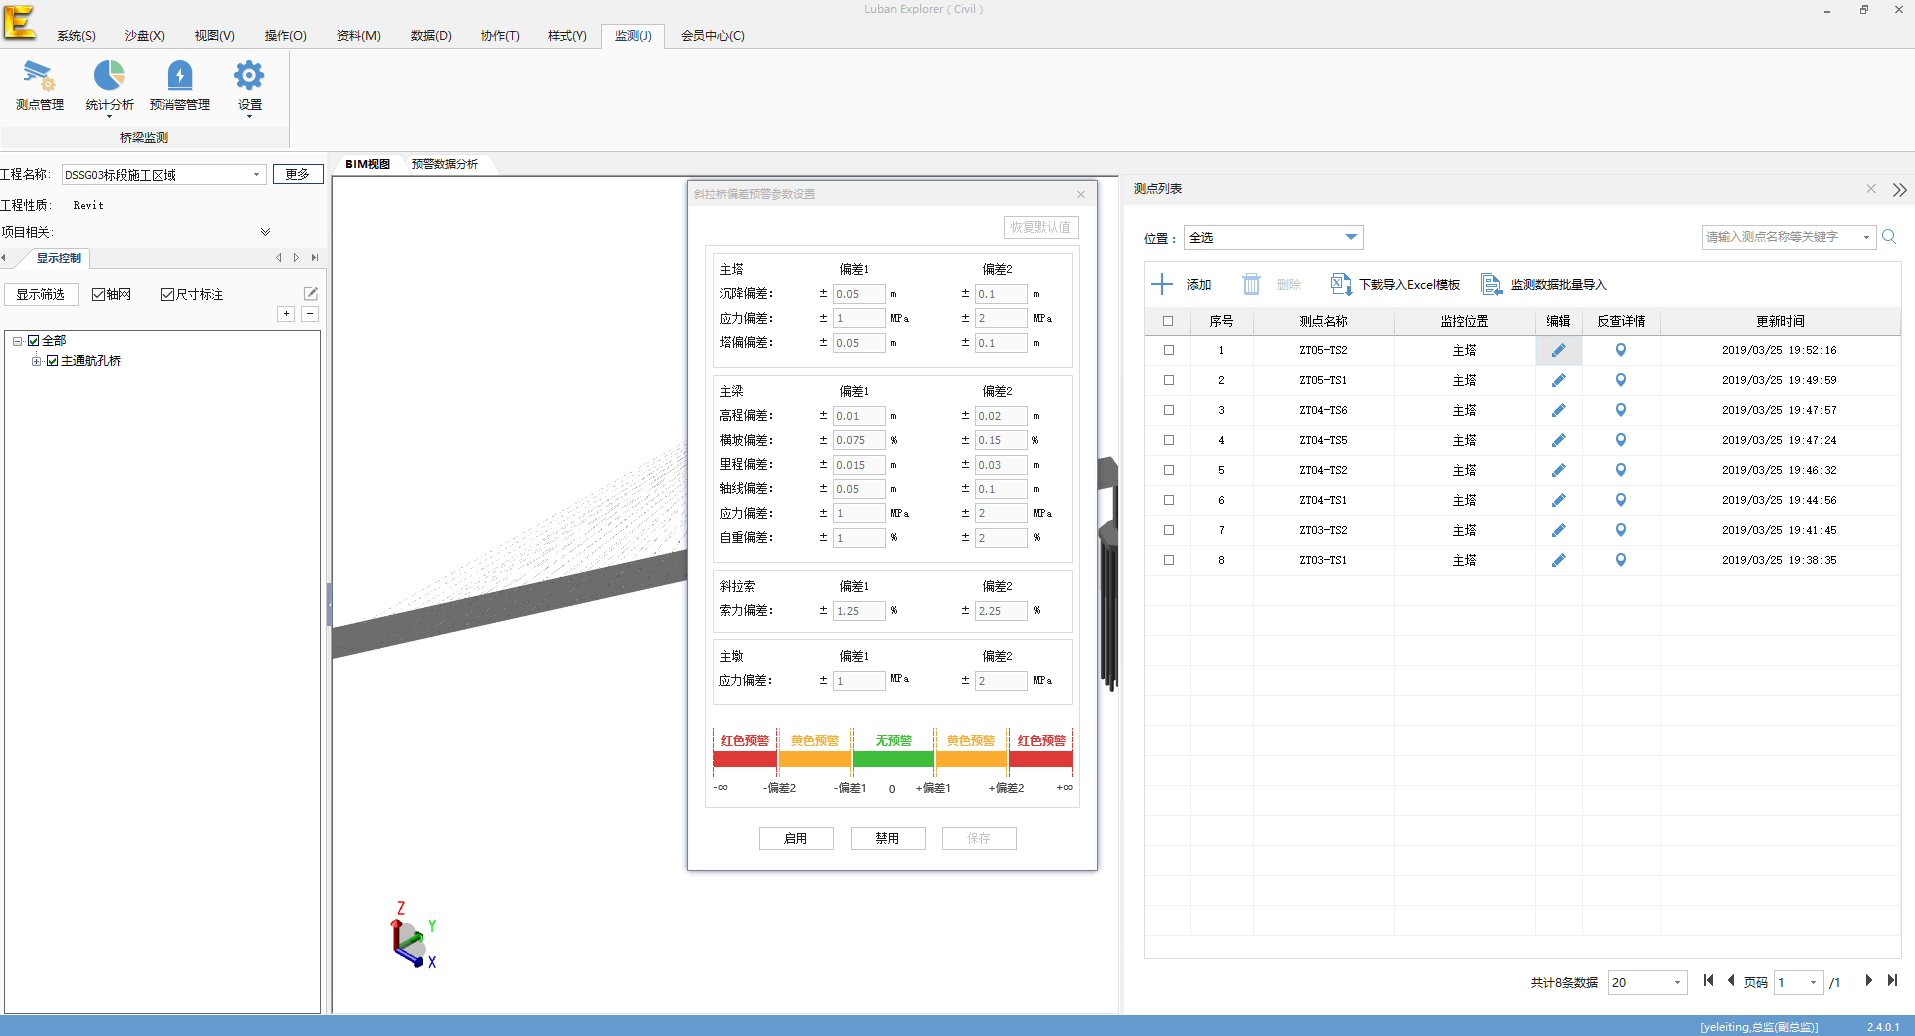Locate ZT03-TS2 with the pin icon
Viewport: 1915px width, 1036px height.
(1621, 530)
